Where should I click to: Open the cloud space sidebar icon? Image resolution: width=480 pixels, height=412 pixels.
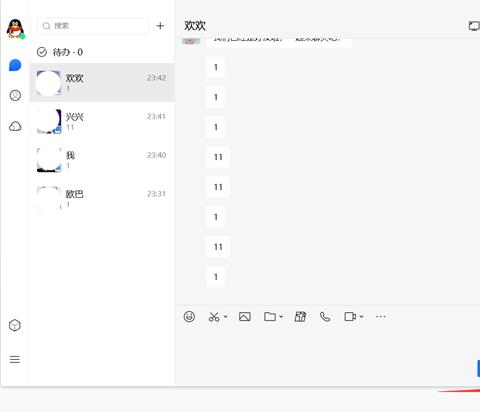pos(15,126)
